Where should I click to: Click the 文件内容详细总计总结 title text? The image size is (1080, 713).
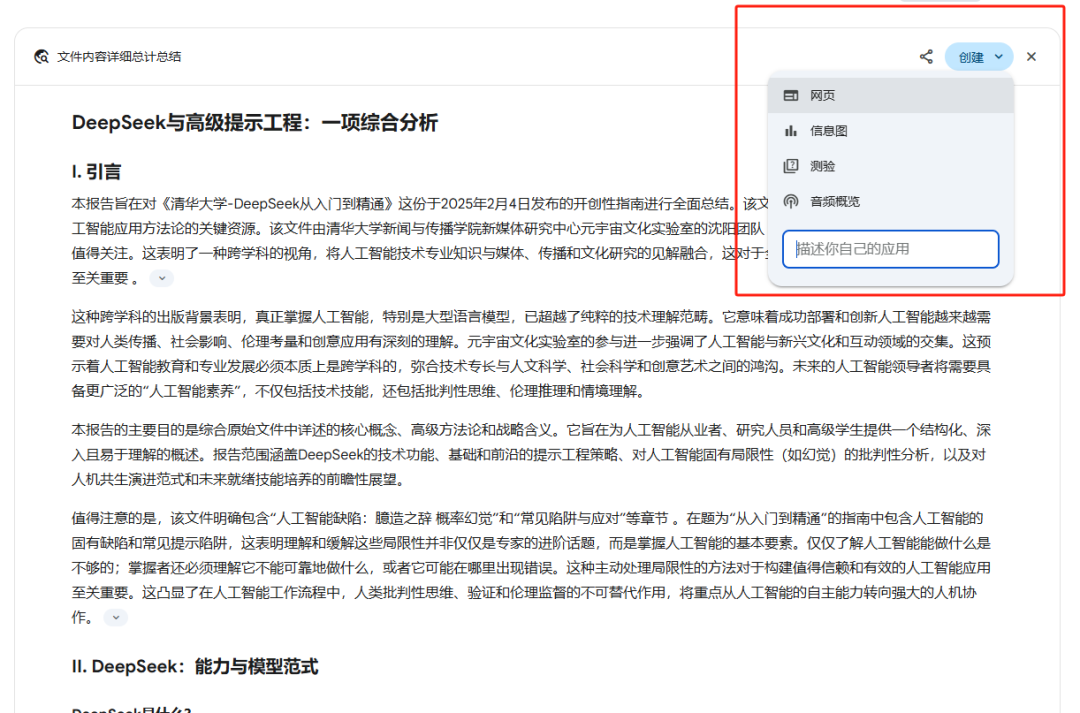pyautogui.click(x=119, y=56)
